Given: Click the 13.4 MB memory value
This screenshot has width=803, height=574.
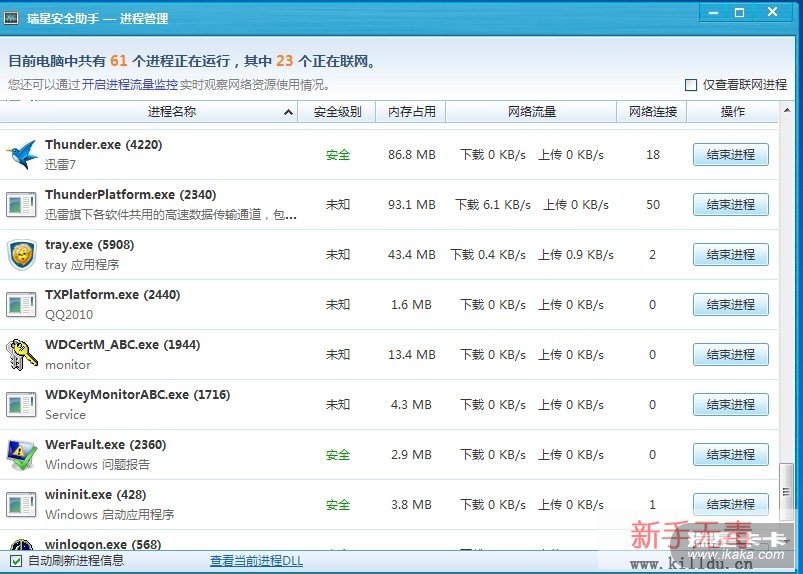Looking at the screenshot, I should coord(411,354).
